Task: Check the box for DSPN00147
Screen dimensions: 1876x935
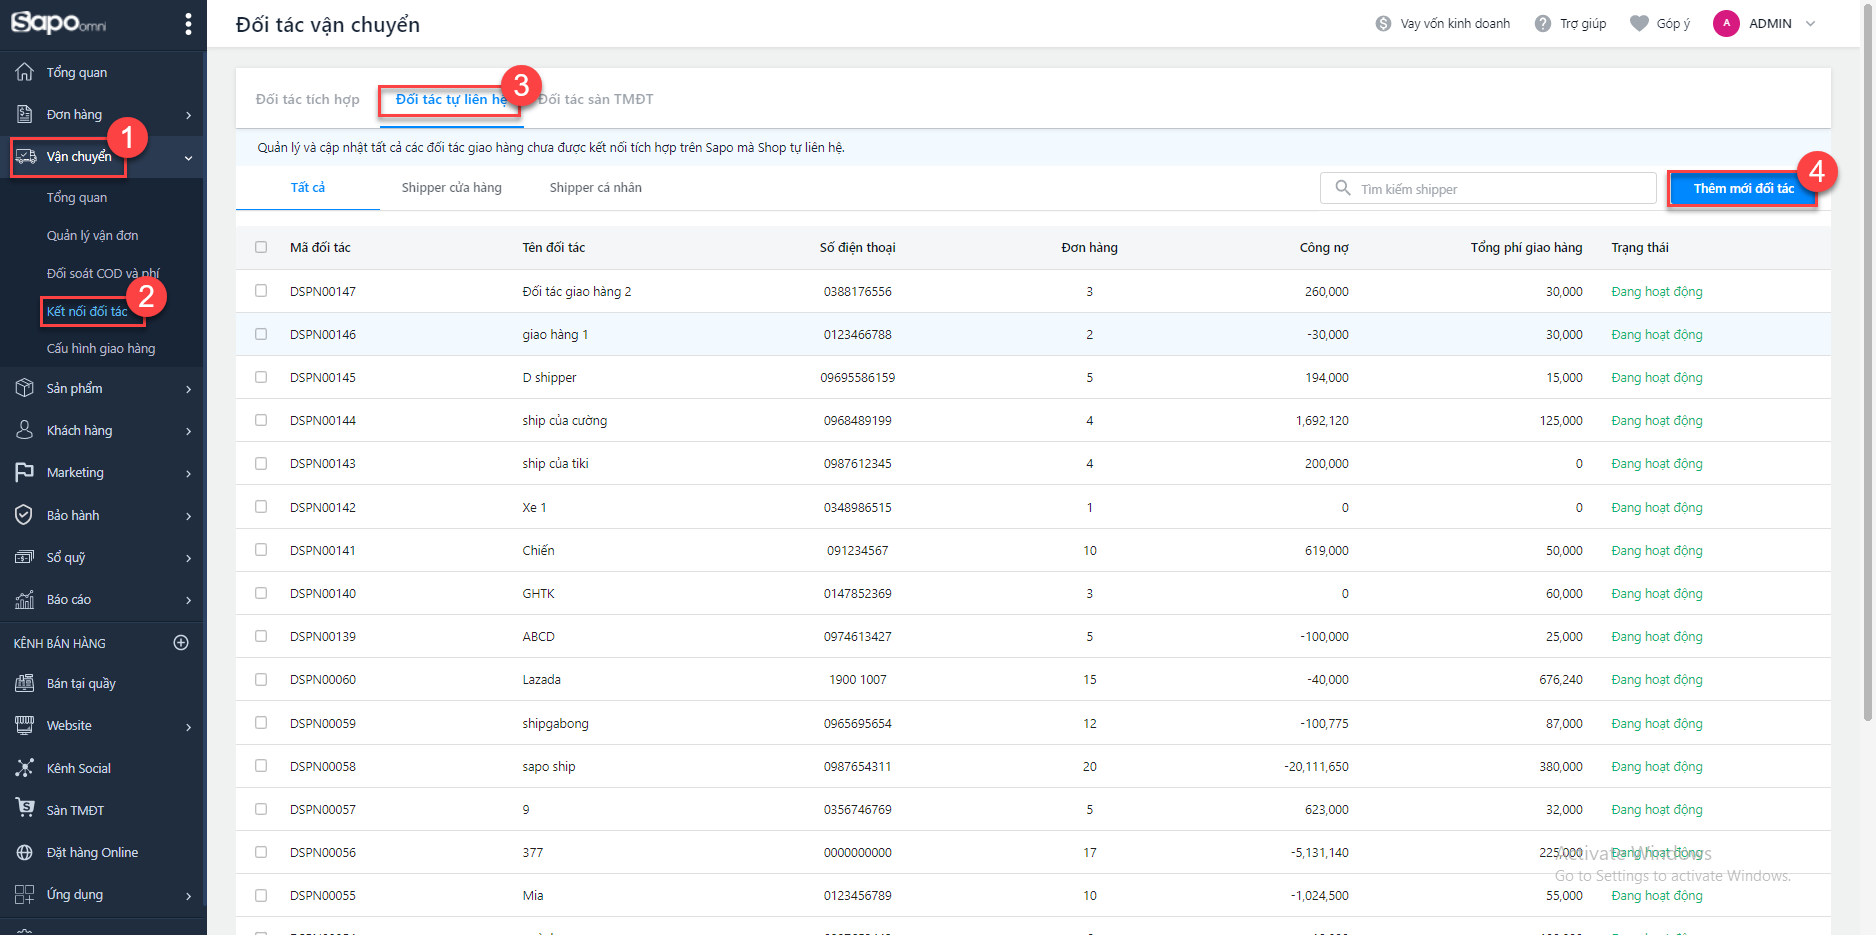Action: tap(261, 291)
